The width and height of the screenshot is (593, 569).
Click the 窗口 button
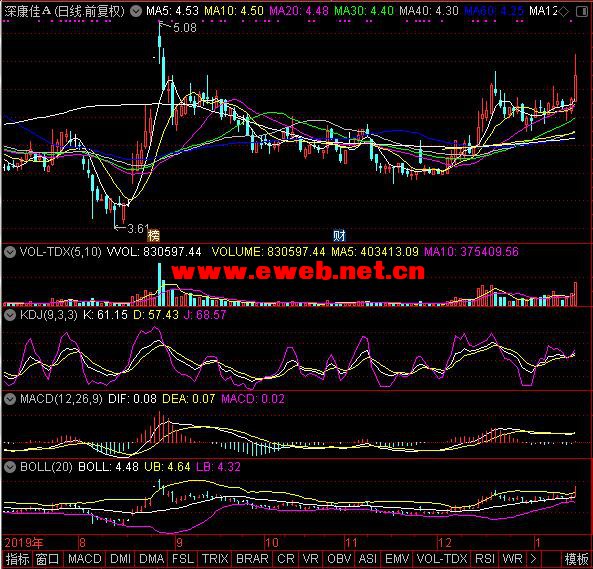click(x=47, y=558)
